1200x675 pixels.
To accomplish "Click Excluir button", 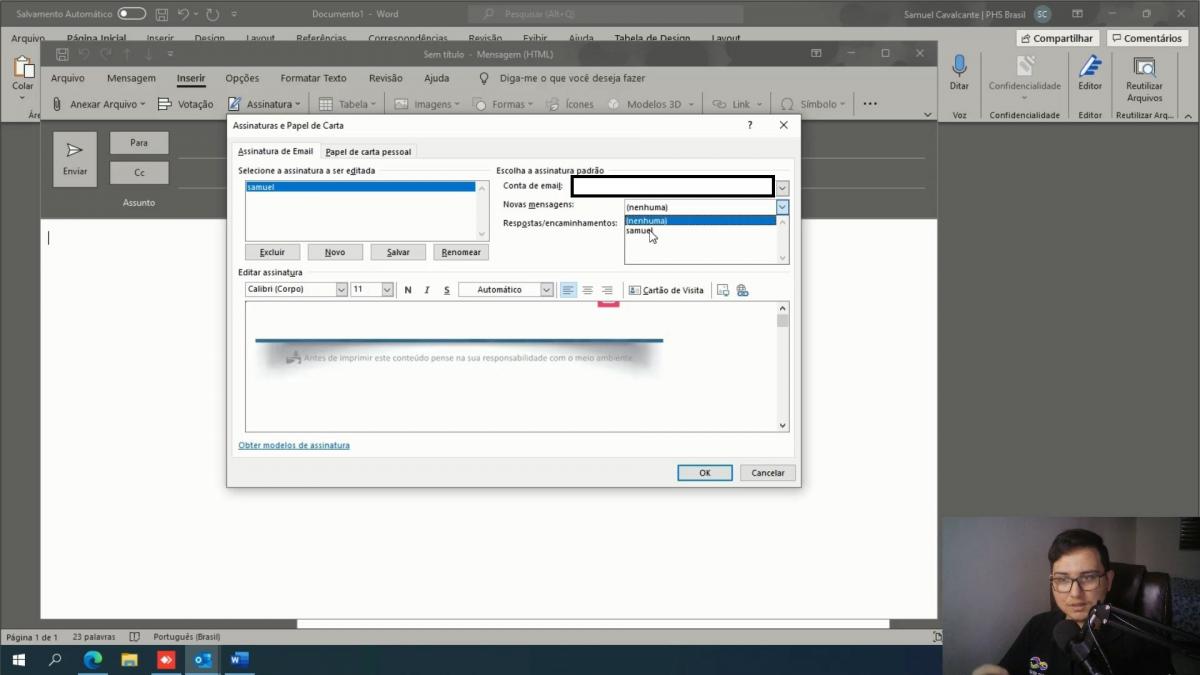I will point(272,252).
